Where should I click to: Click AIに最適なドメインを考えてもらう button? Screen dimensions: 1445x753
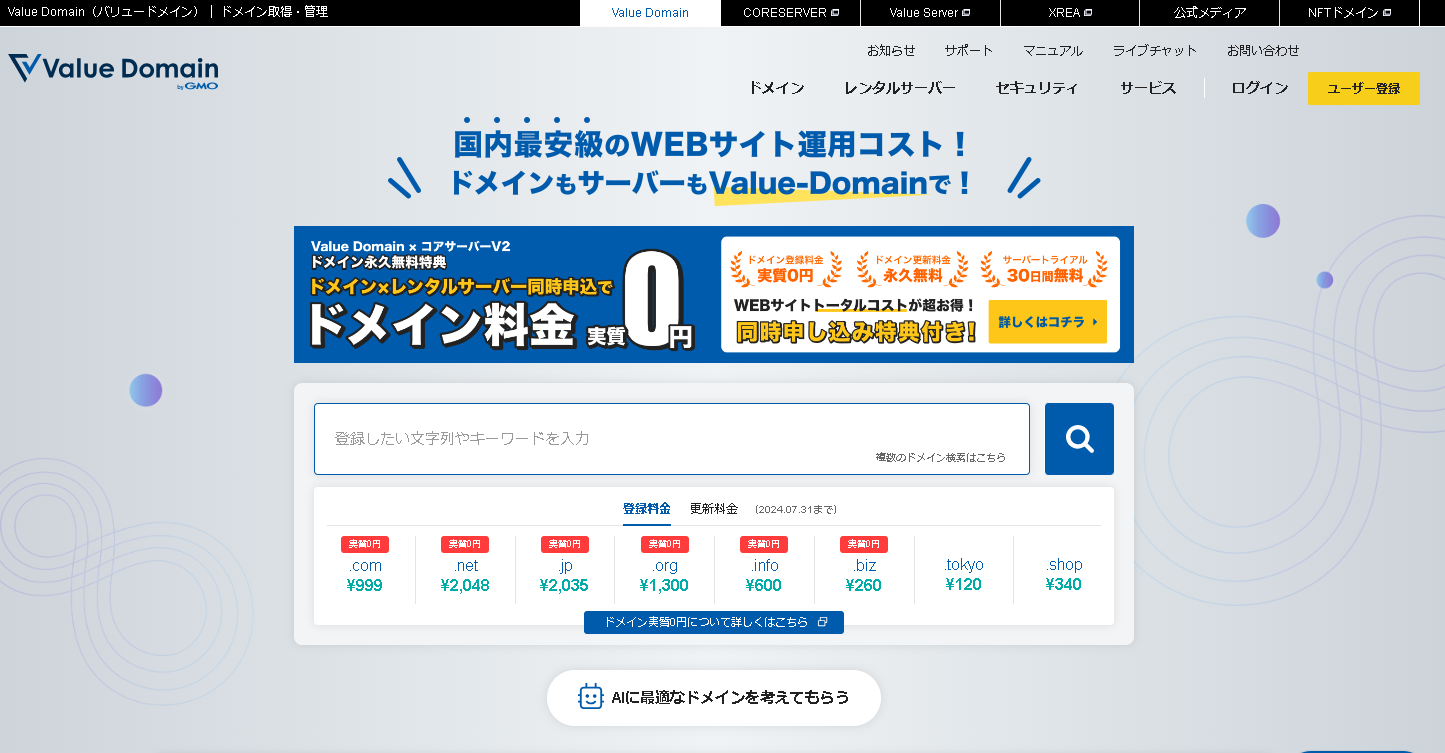pyautogui.click(x=714, y=697)
